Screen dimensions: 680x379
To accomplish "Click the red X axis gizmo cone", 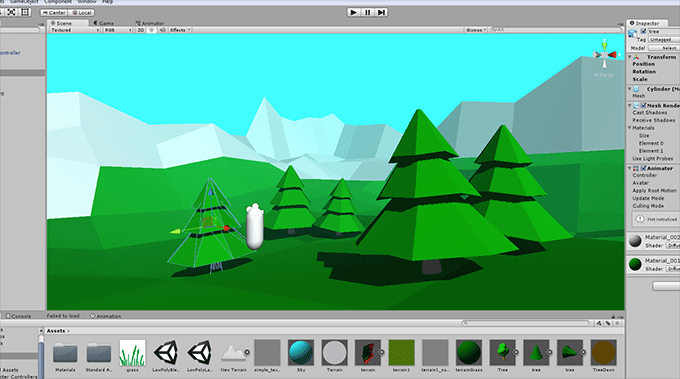I will pyautogui.click(x=612, y=55).
